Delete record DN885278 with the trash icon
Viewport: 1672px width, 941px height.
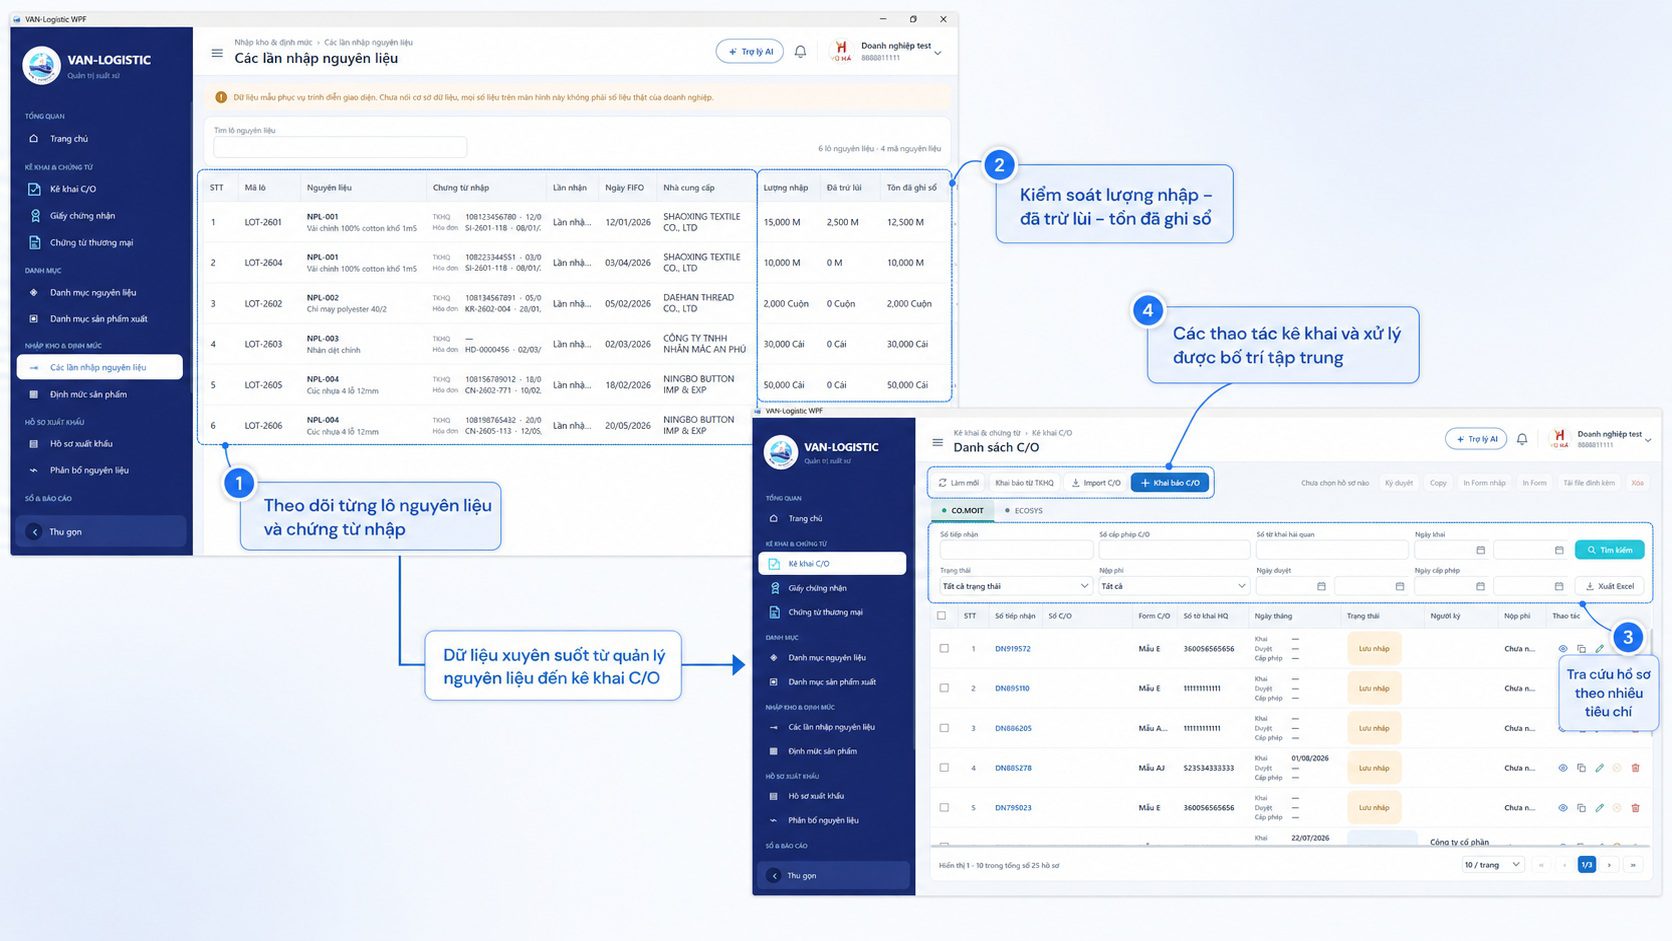(x=1636, y=768)
